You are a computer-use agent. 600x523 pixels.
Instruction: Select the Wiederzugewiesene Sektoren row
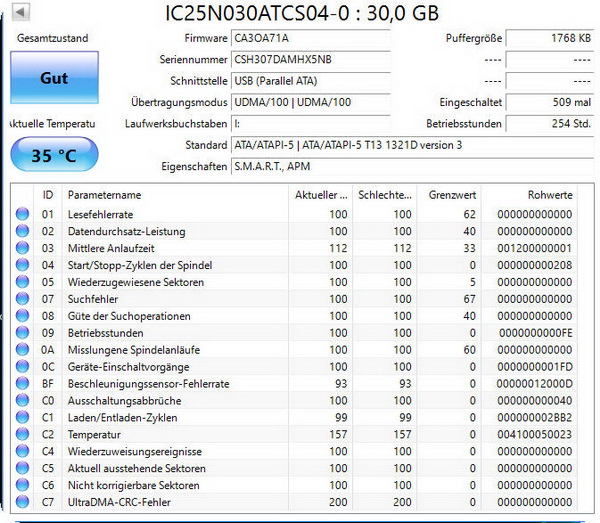pyautogui.click(x=300, y=282)
